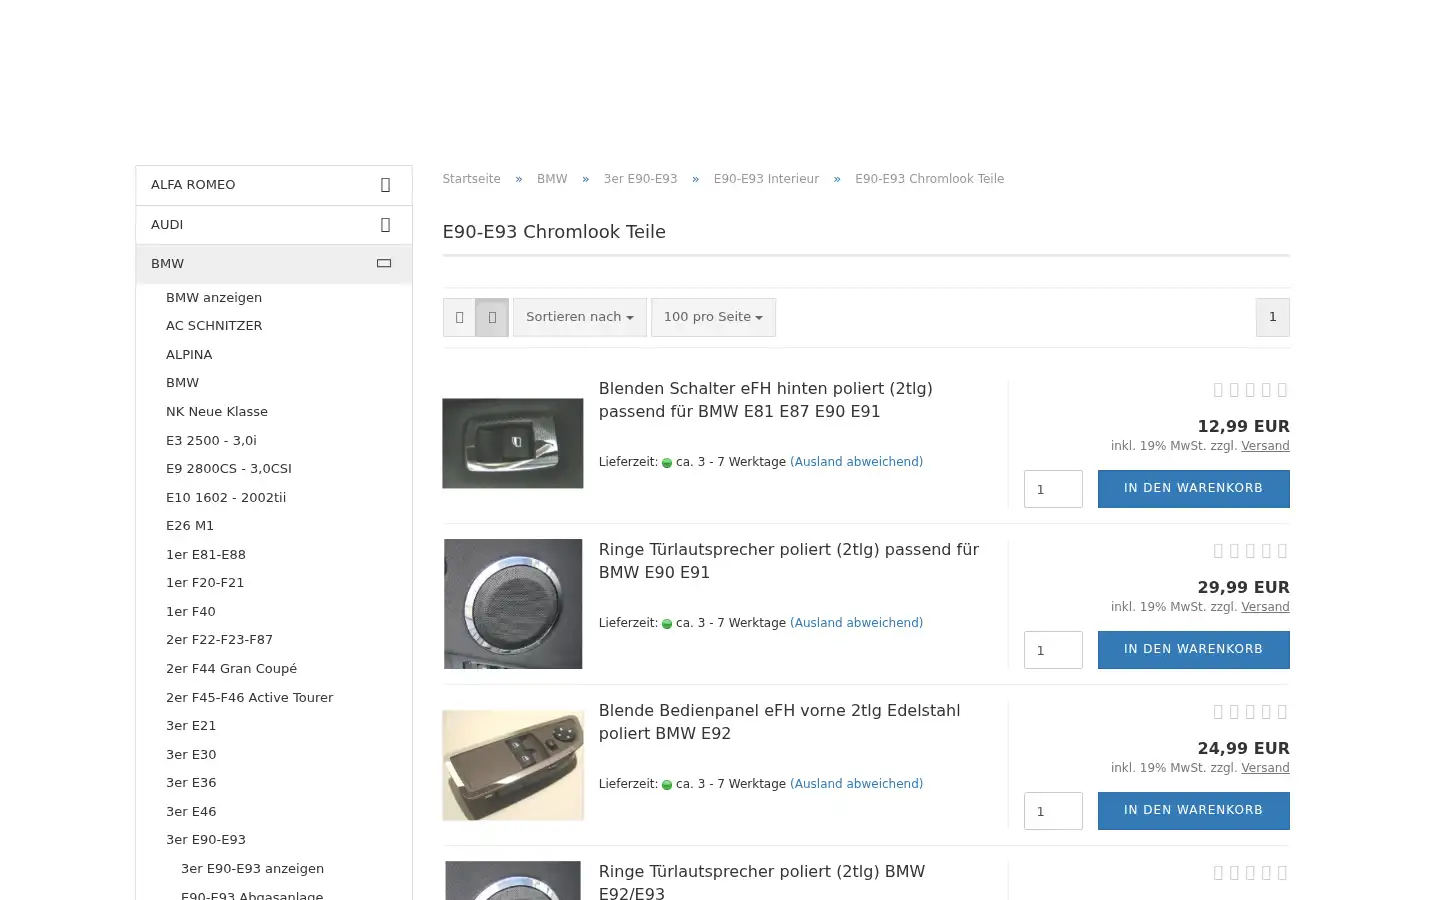Image resolution: width=1440 pixels, height=900 pixels.
Task: Open 3er E90-E93 anzeigen sub-item
Action: 252,869
